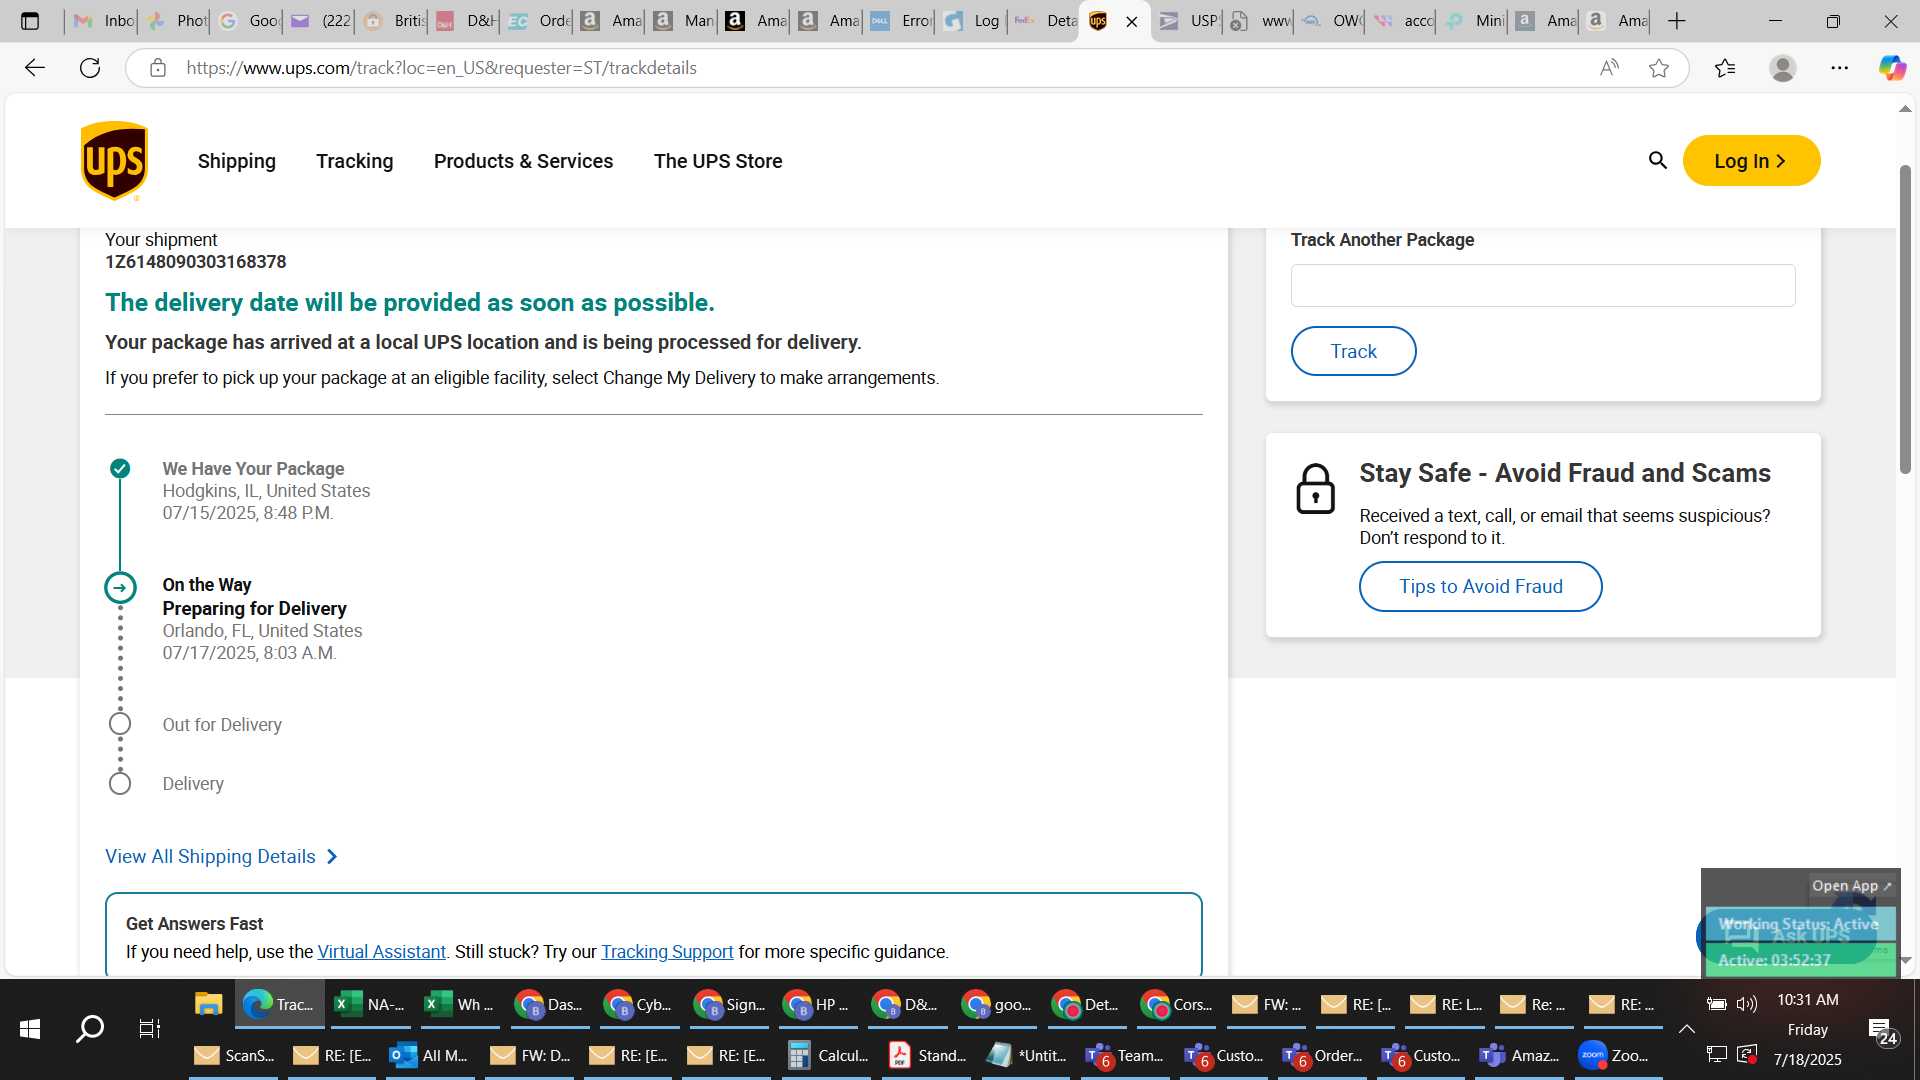
Task: Open The UPS Store menu
Action: (718, 161)
